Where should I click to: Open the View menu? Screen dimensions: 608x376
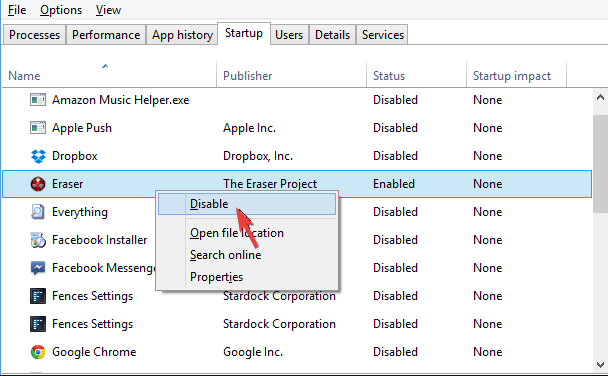click(x=108, y=10)
